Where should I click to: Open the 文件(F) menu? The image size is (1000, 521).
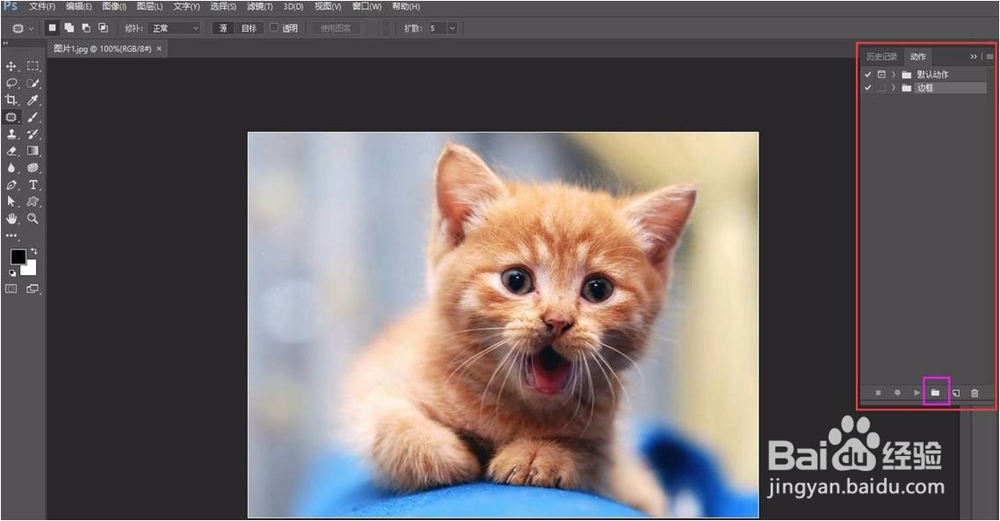pyautogui.click(x=42, y=6)
